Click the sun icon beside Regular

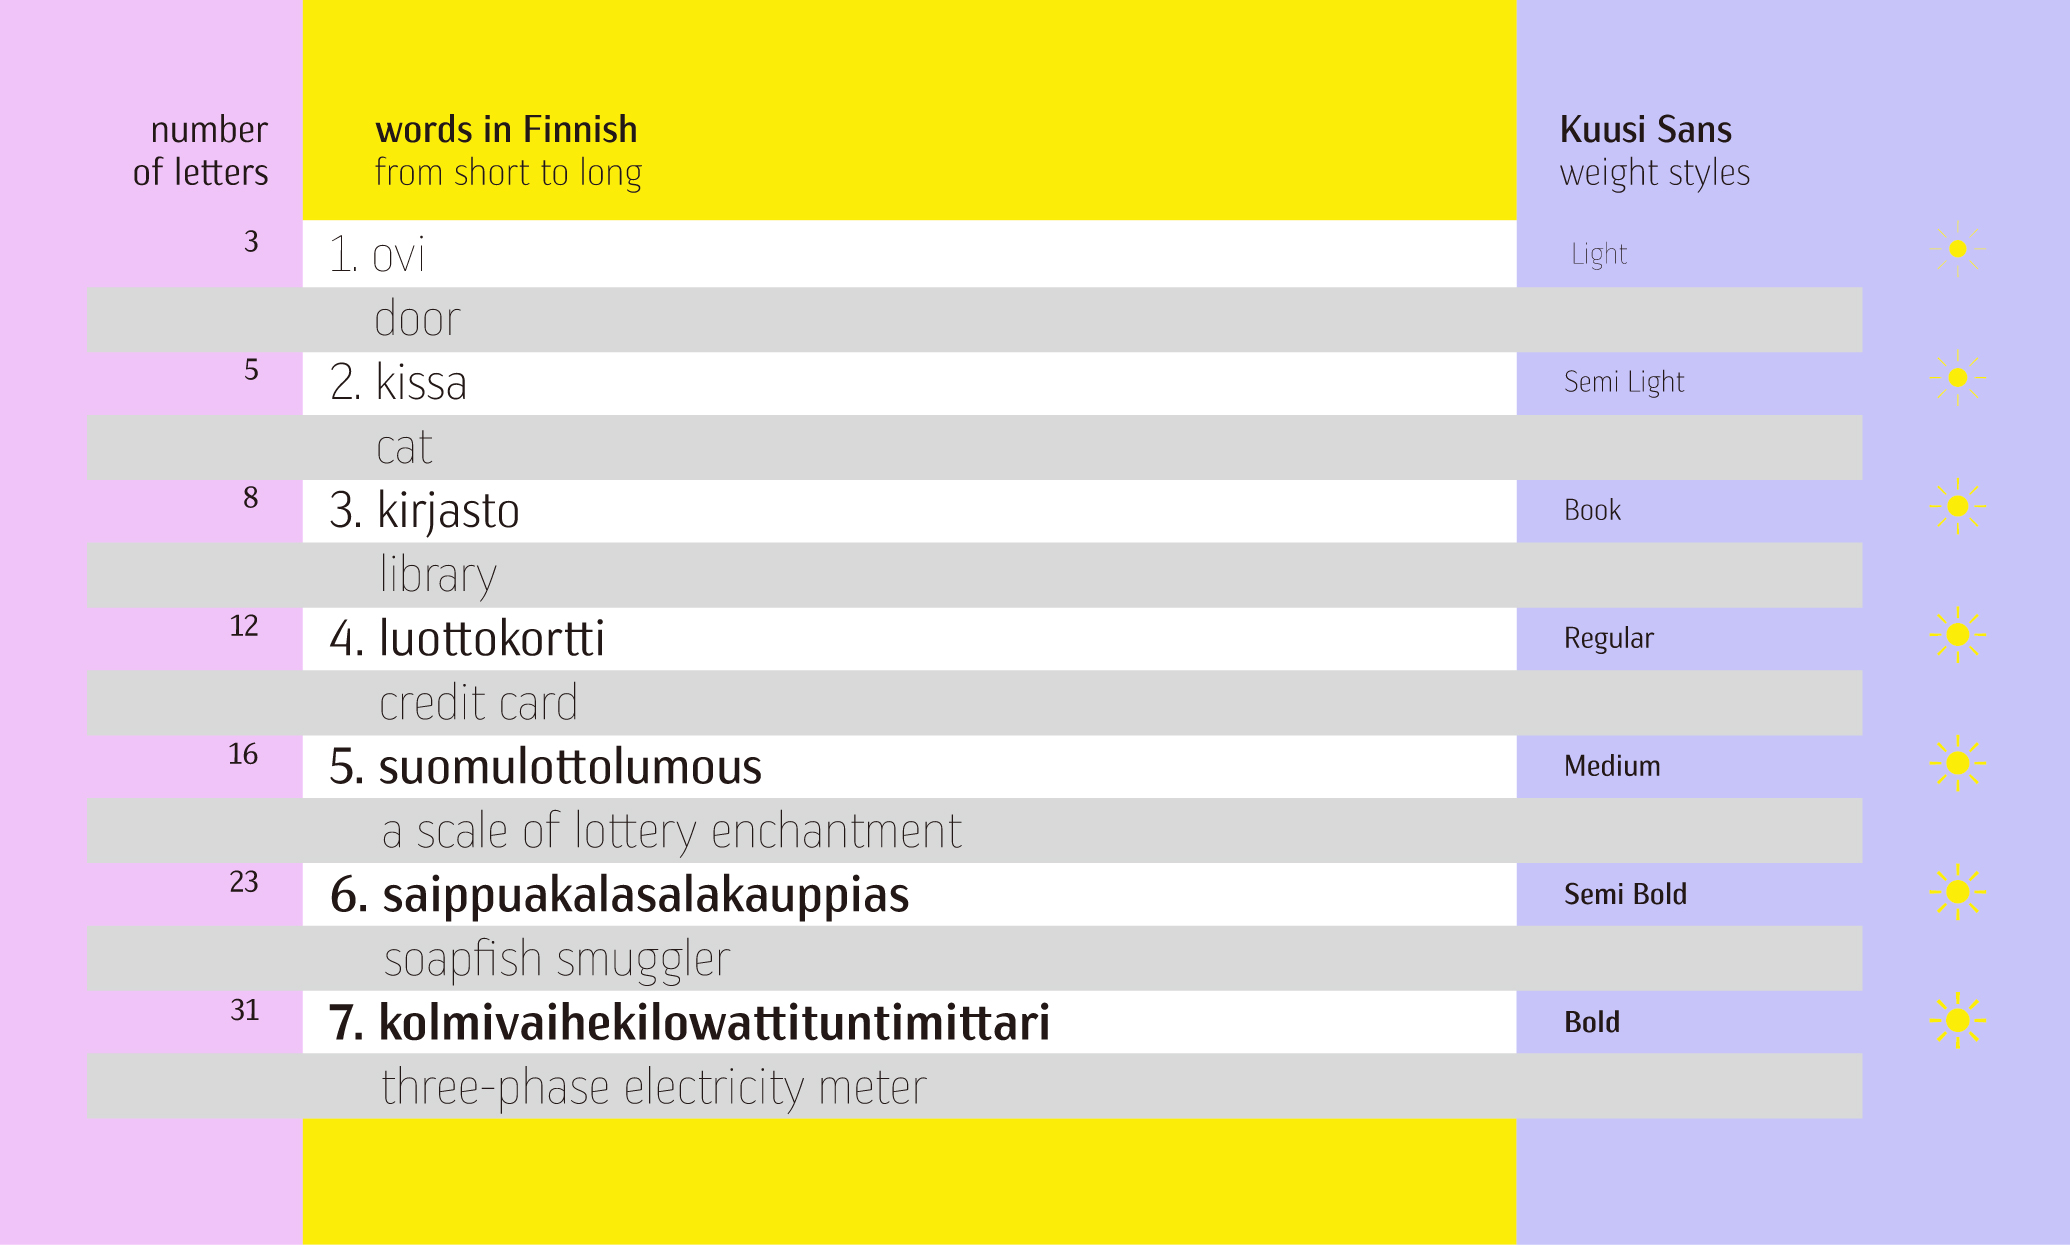pos(1958,634)
